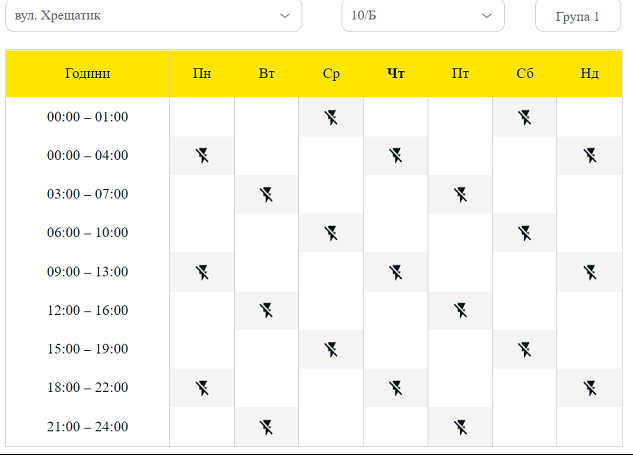The height and width of the screenshot is (455, 633).
Task: Select the Чт column header
Action: (396, 73)
